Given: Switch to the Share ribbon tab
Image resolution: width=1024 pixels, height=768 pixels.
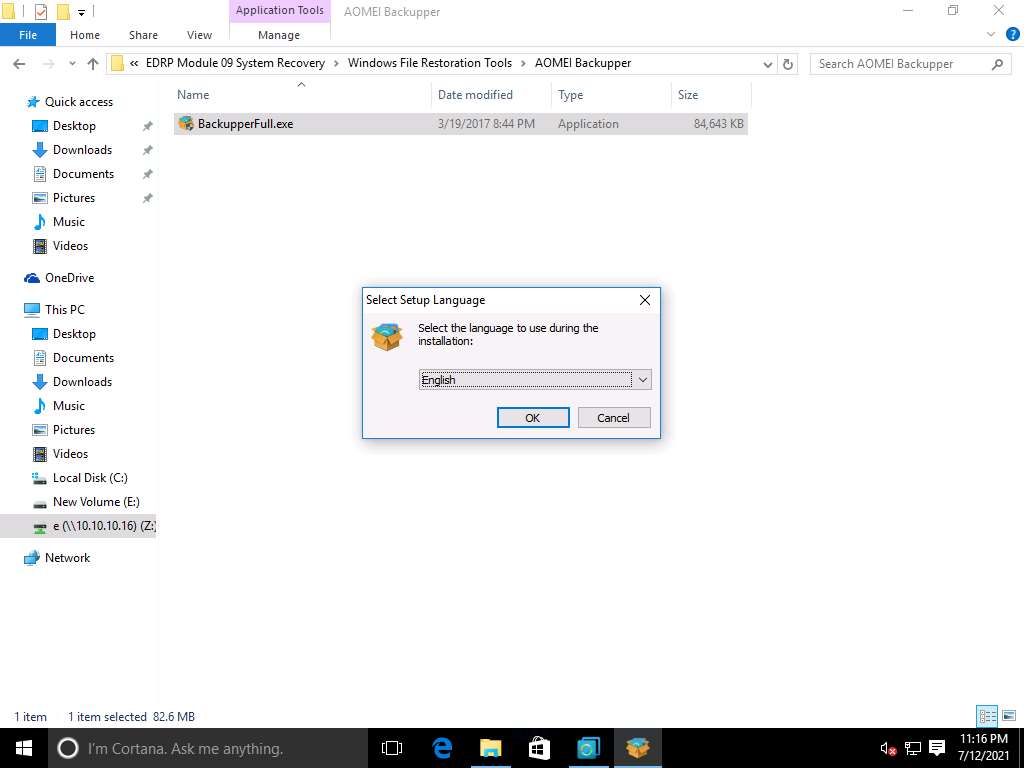Looking at the screenshot, I should tap(143, 35).
